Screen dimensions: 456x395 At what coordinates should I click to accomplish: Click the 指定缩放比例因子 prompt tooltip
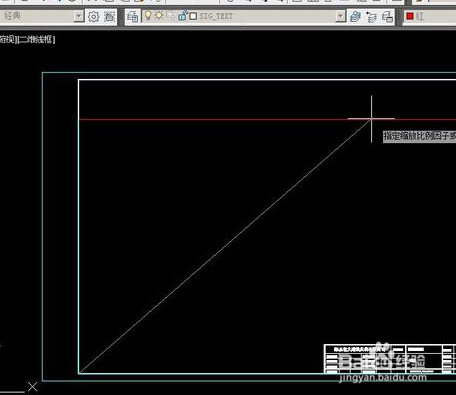pyautogui.click(x=419, y=136)
